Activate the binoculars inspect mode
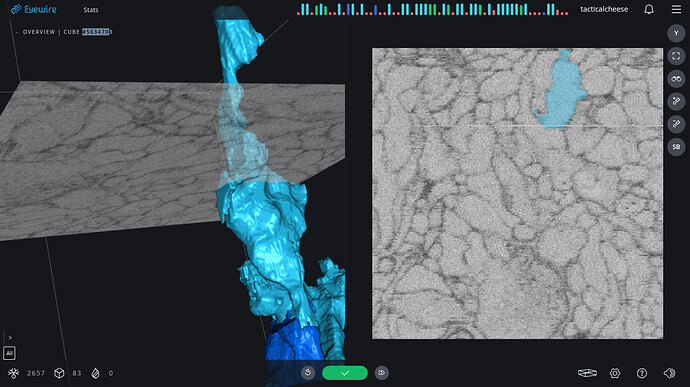This screenshot has width=690, height=387. pyautogui.click(x=676, y=79)
